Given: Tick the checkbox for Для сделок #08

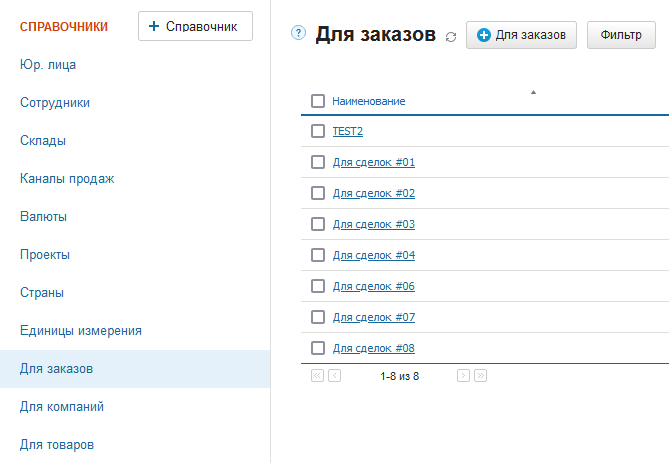Looking at the screenshot, I should click(318, 348).
